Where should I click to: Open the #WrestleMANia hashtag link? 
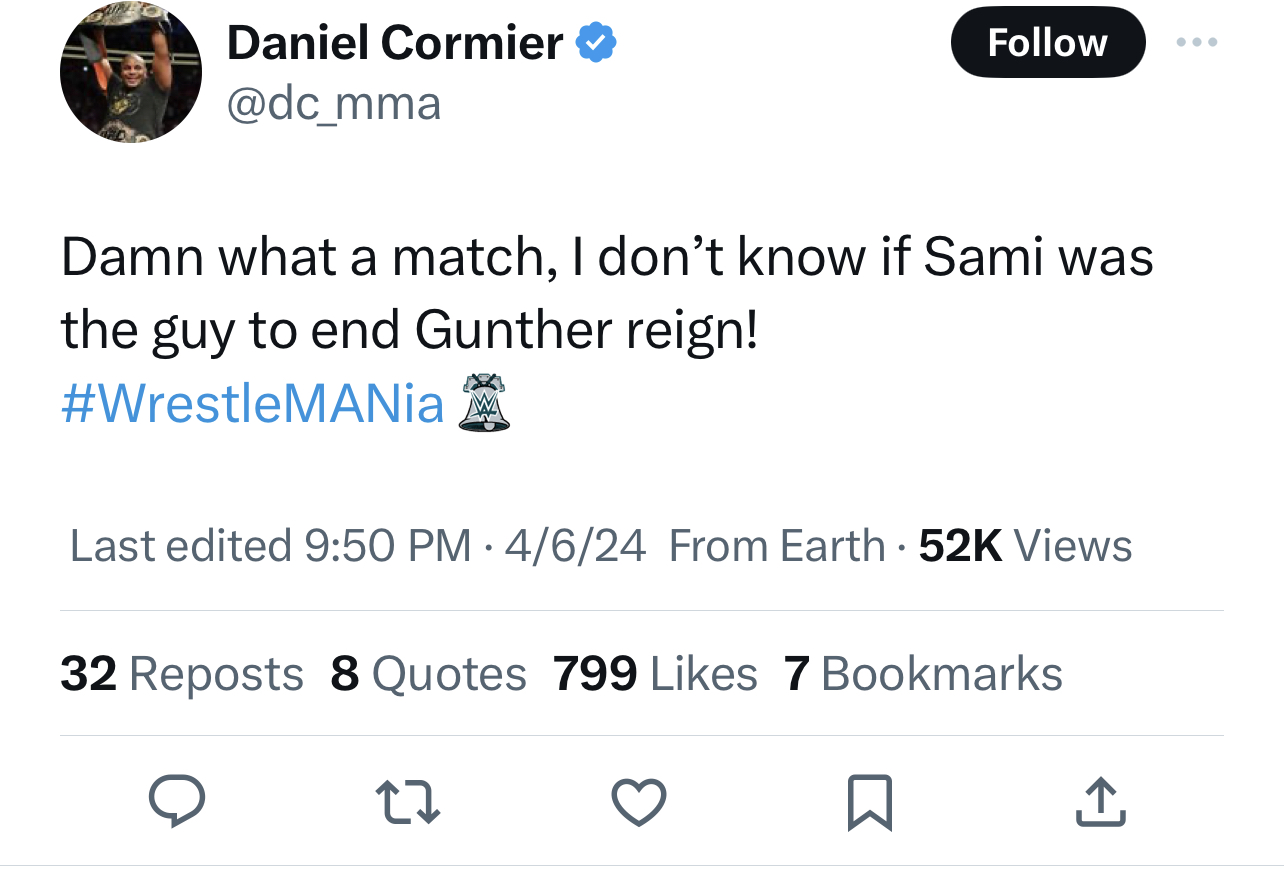click(253, 404)
